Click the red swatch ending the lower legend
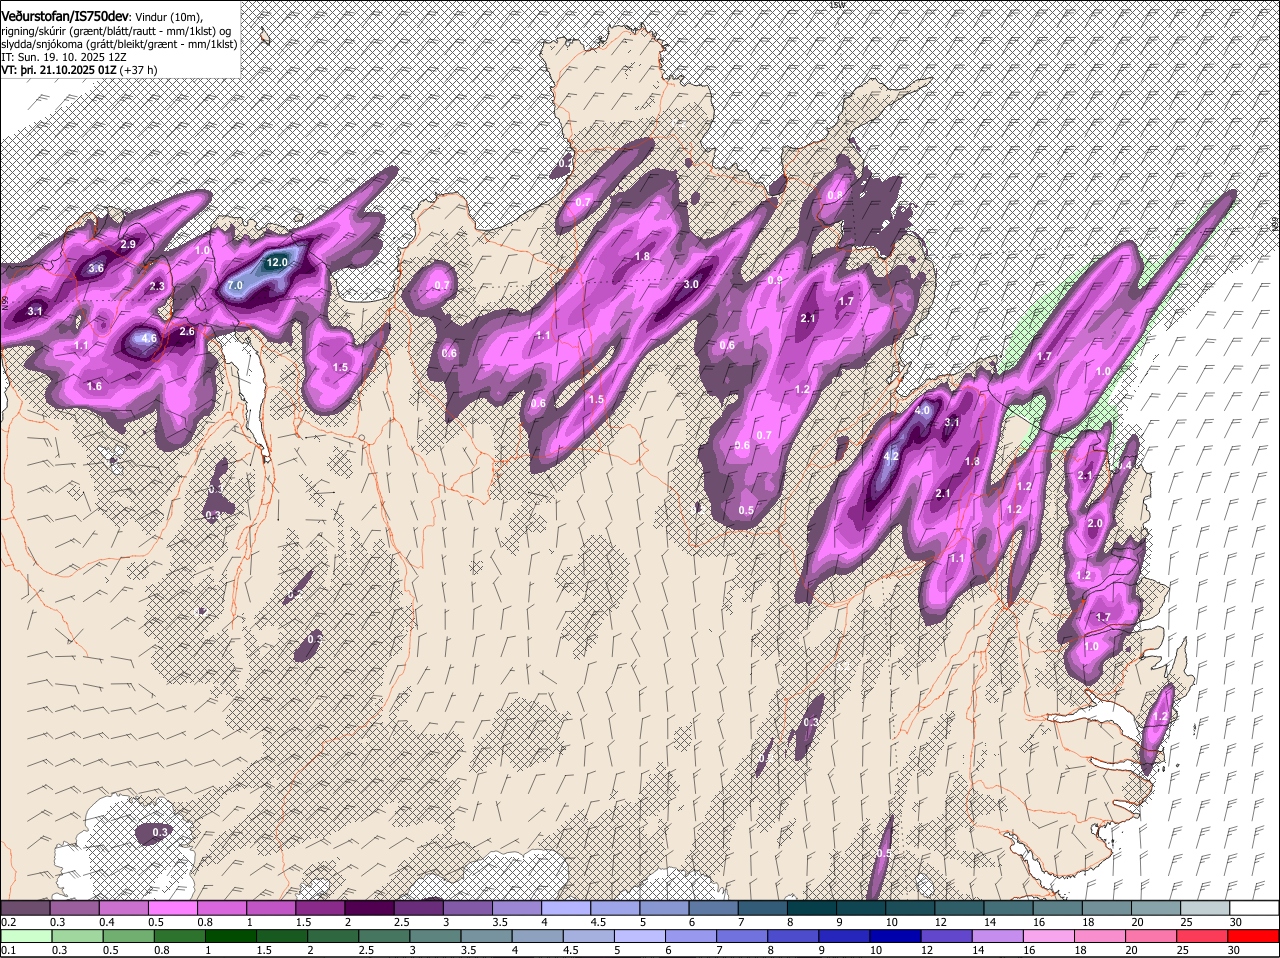 (x=1255, y=937)
